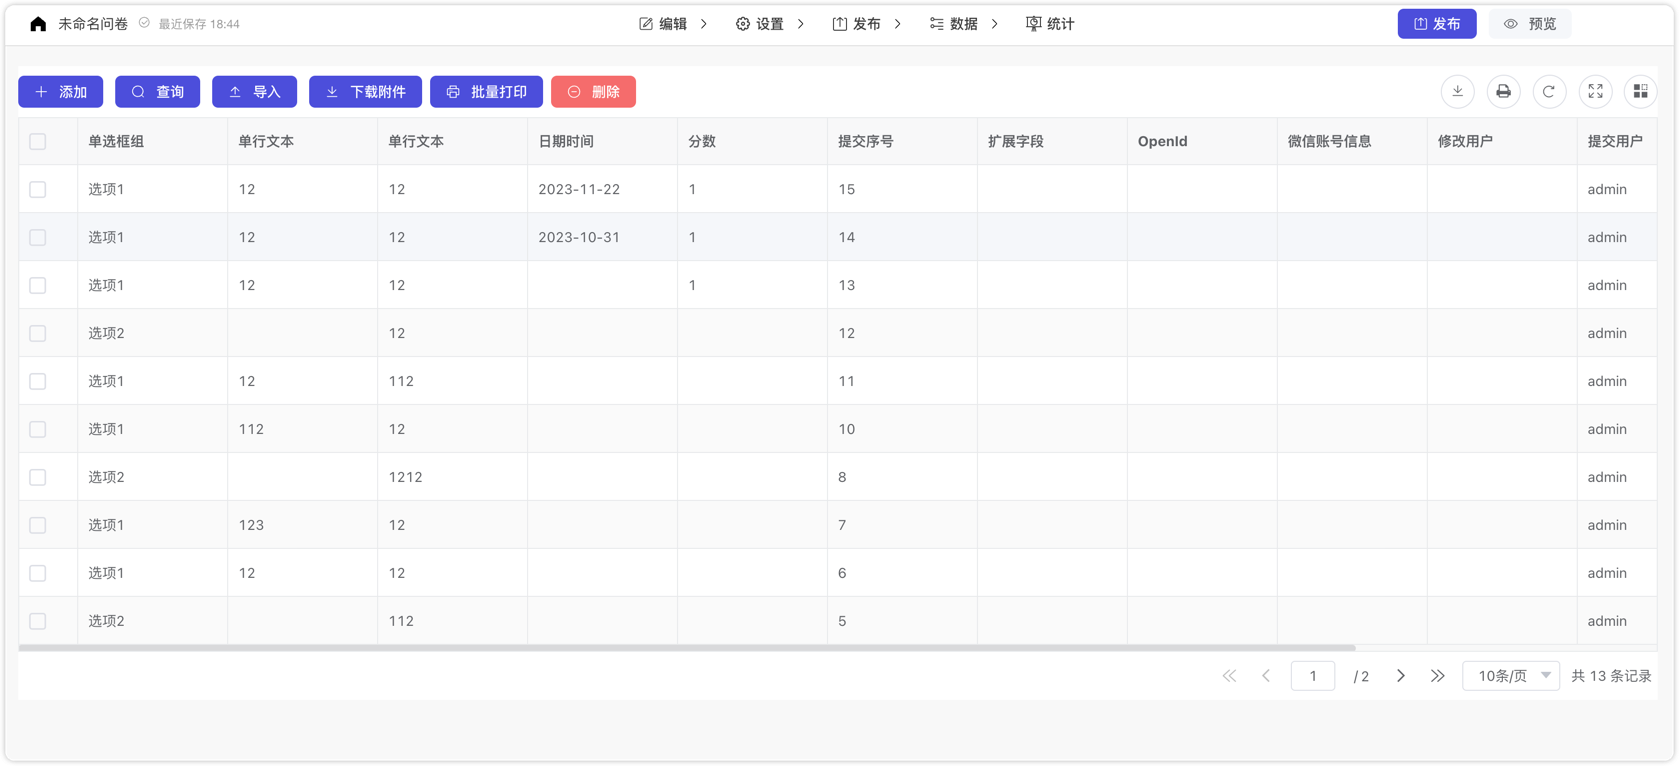This screenshot has width=1679, height=766.
Task: Go to next page using right arrow
Action: (x=1400, y=676)
